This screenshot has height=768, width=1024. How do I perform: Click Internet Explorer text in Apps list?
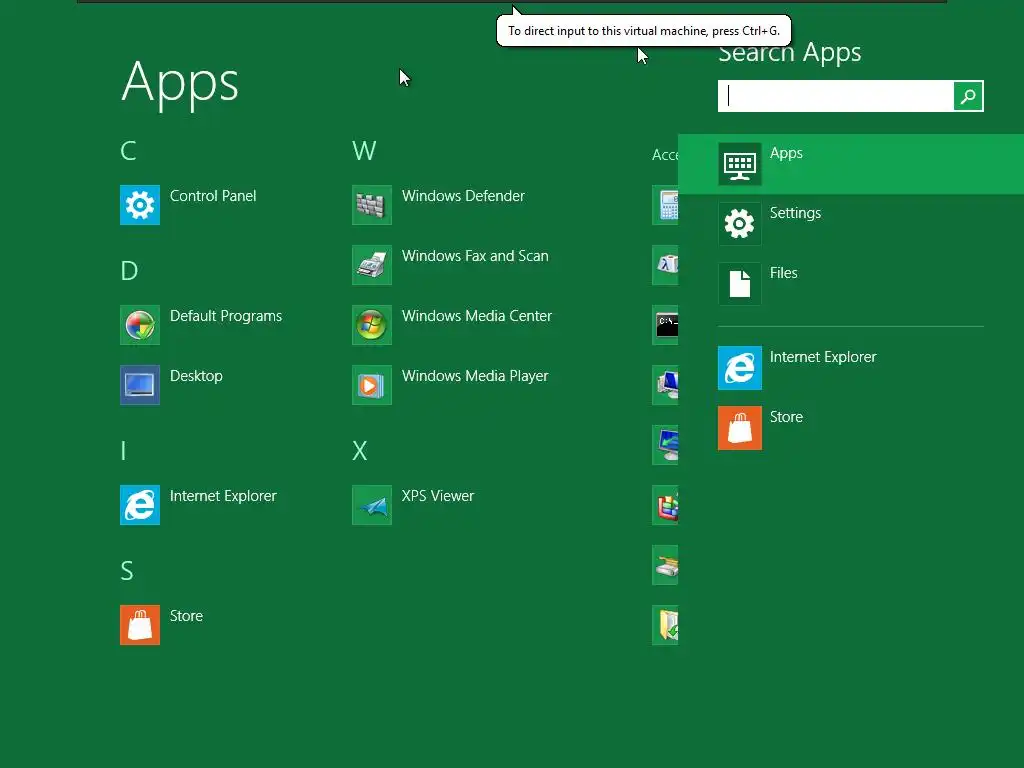click(223, 496)
